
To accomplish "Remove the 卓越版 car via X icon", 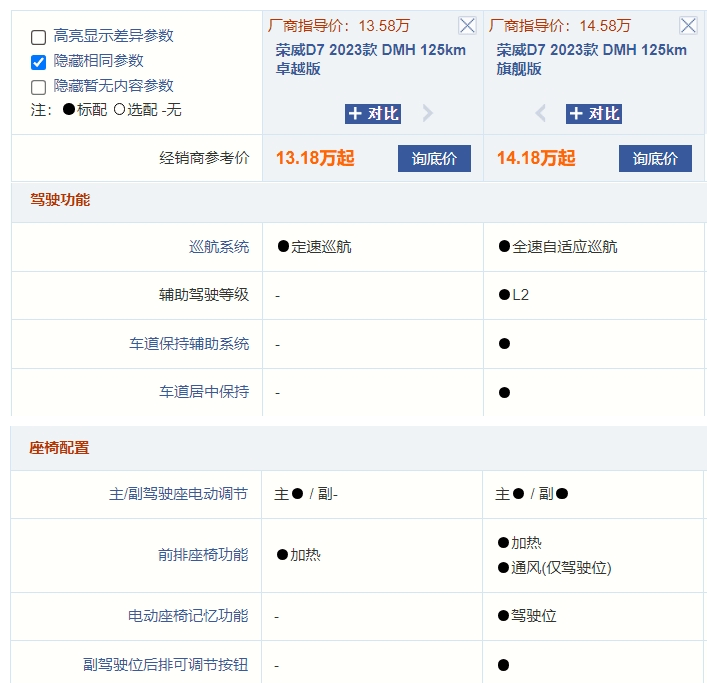I will (467, 25).
